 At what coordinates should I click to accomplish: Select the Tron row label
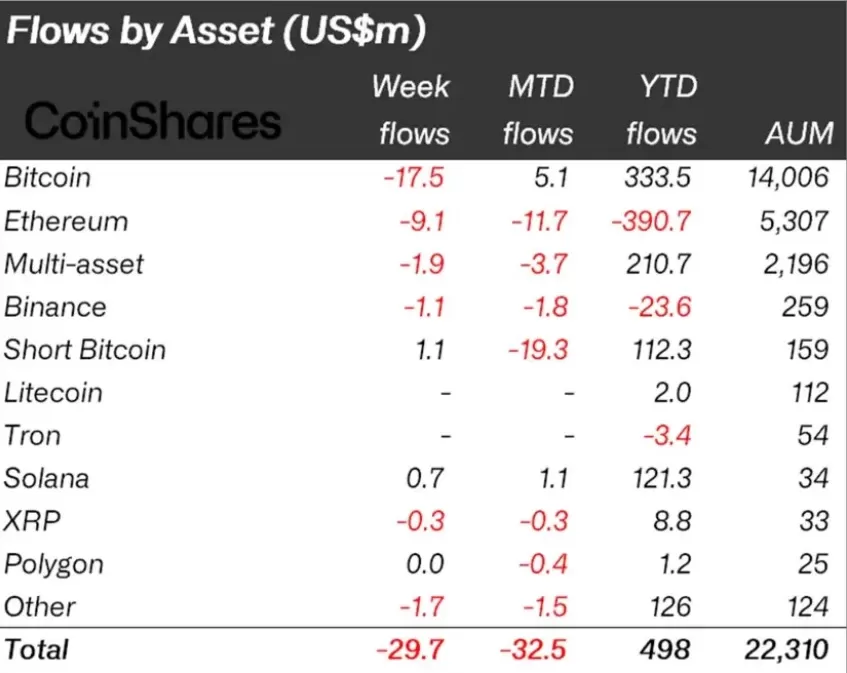(32, 435)
